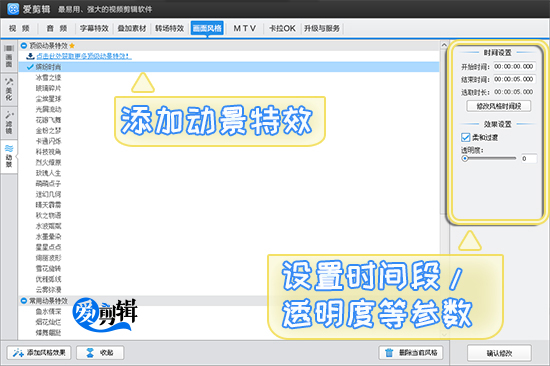Click the 结束时间 input field
The width and height of the screenshot is (550, 366).
[x=514, y=79]
